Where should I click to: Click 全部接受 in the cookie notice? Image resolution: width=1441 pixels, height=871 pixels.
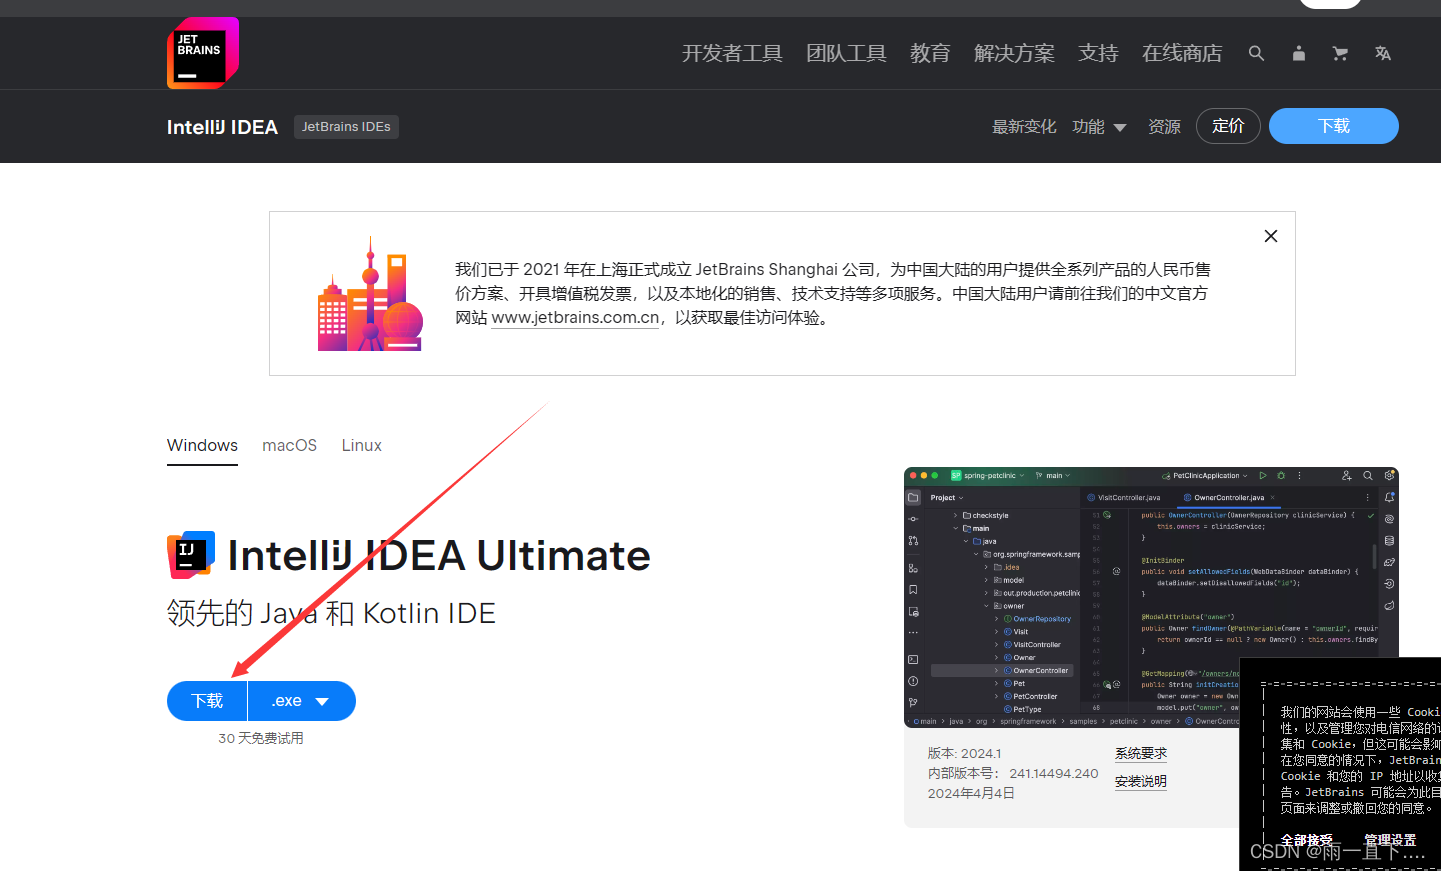coord(1307,840)
